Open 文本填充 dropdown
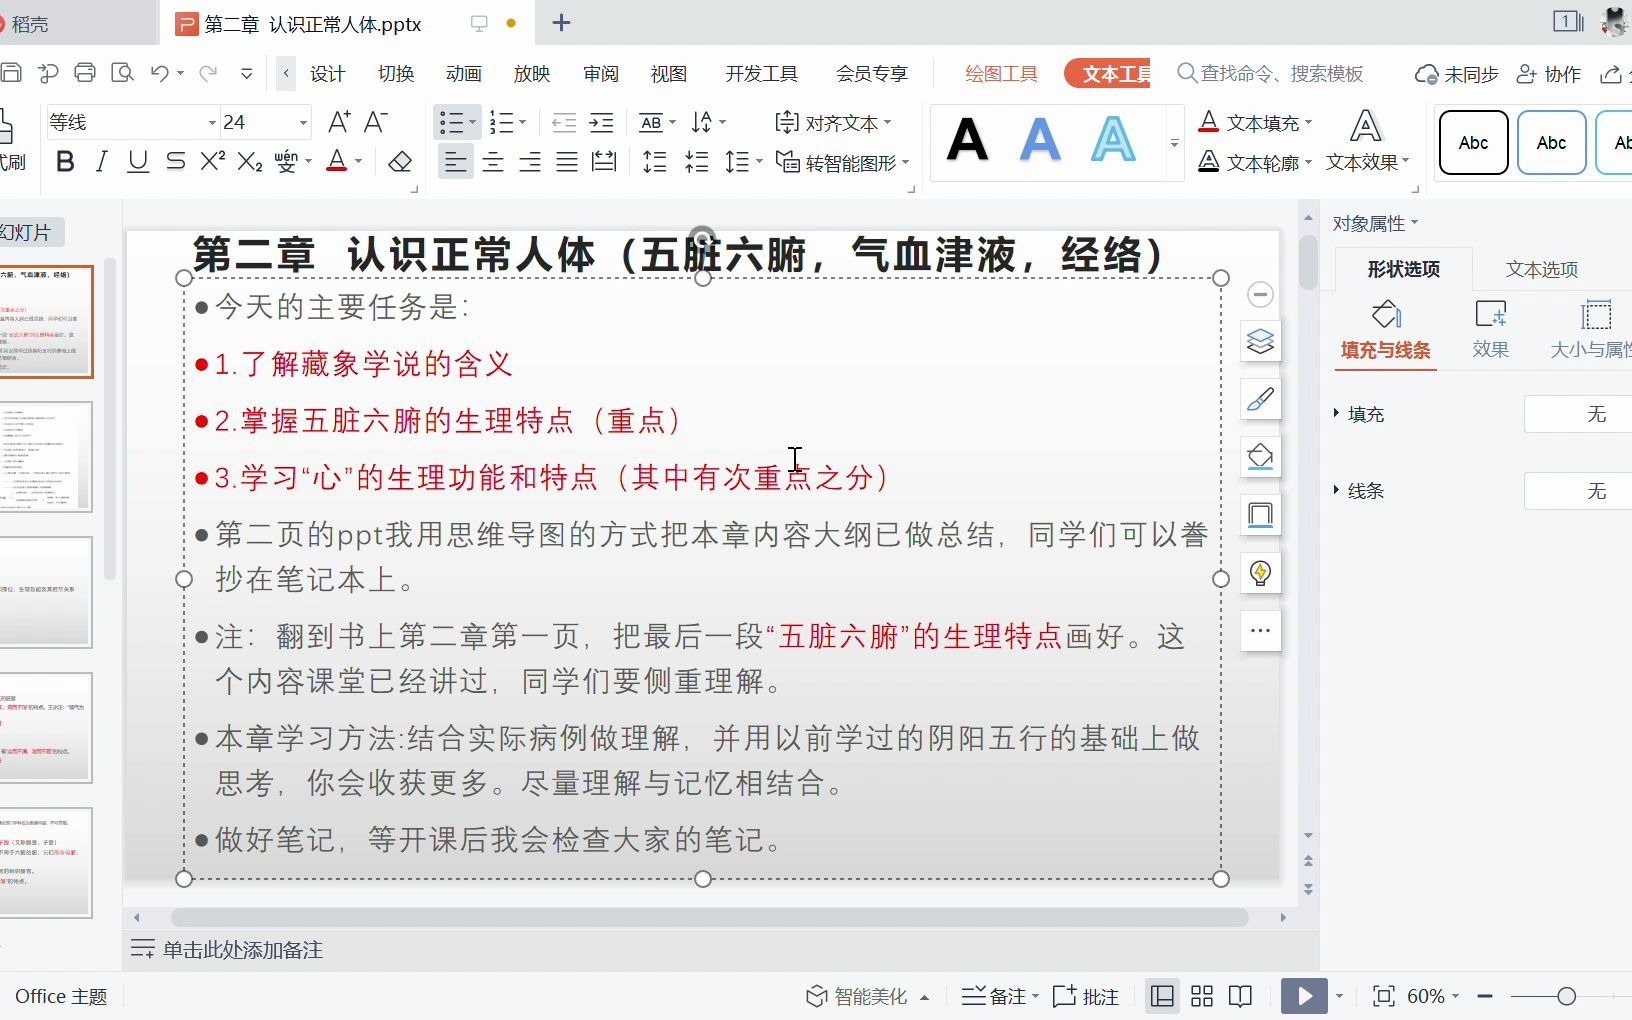 (x=1308, y=123)
